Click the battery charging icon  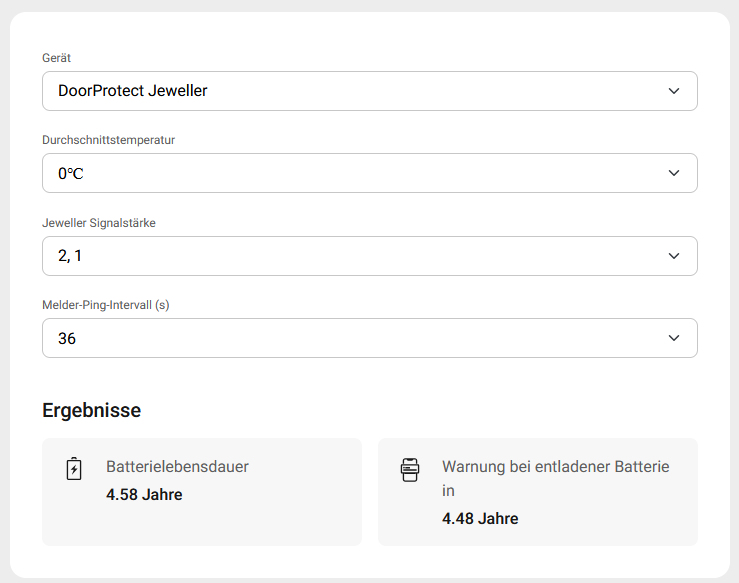click(74, 469)
